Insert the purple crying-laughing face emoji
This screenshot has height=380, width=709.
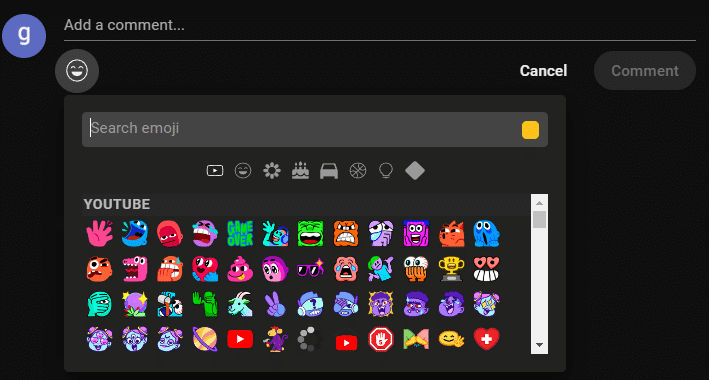pos(205,233)
